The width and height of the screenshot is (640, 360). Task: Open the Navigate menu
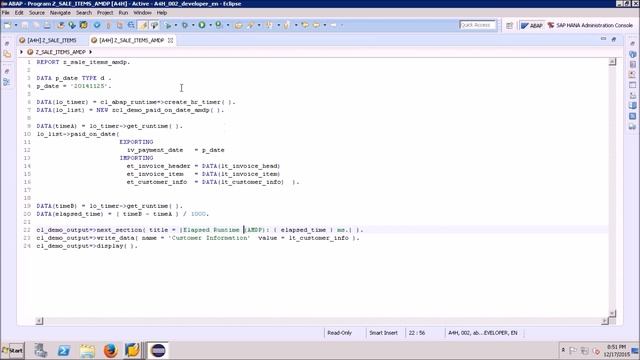[60, 13]
